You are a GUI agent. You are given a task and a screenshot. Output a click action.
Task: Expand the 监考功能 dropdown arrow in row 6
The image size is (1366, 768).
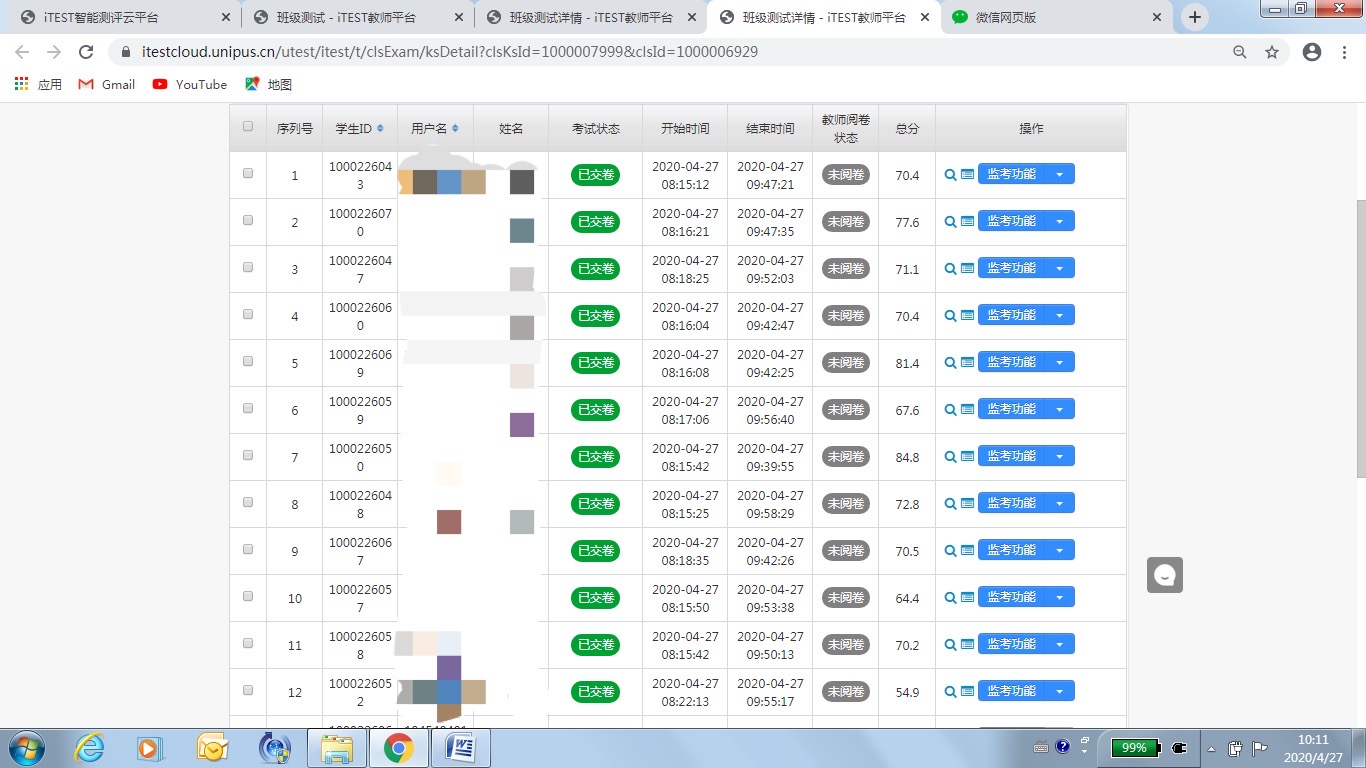1060,410
